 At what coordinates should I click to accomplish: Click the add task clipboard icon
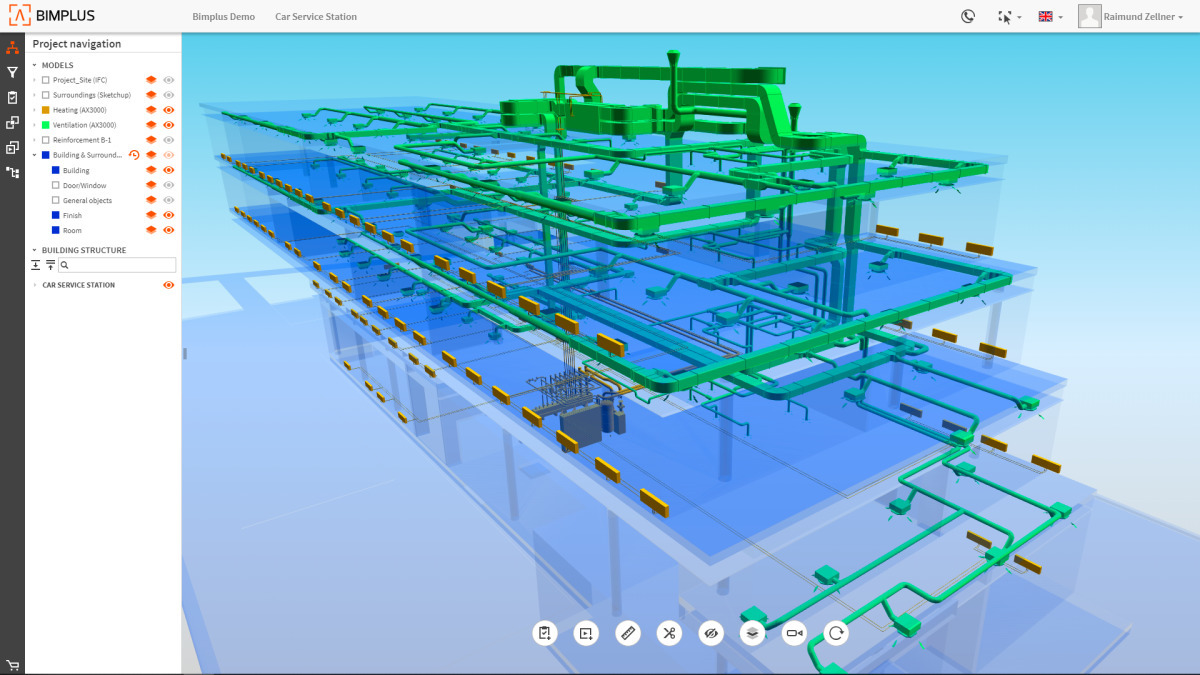click(544, 633)
